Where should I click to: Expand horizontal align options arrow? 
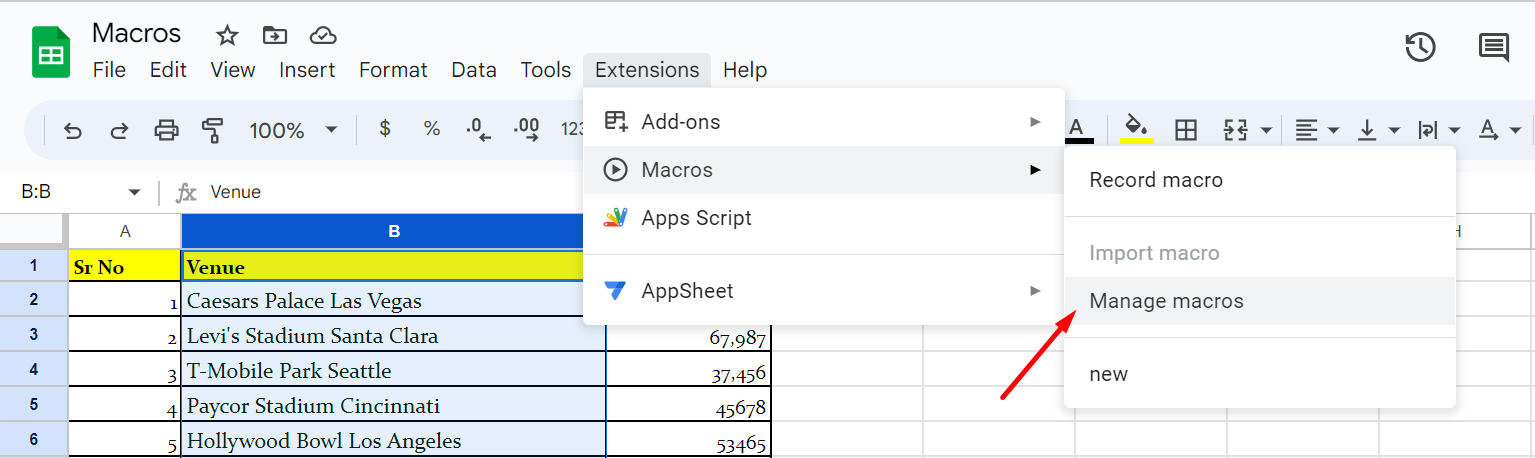click(1333, 130)
